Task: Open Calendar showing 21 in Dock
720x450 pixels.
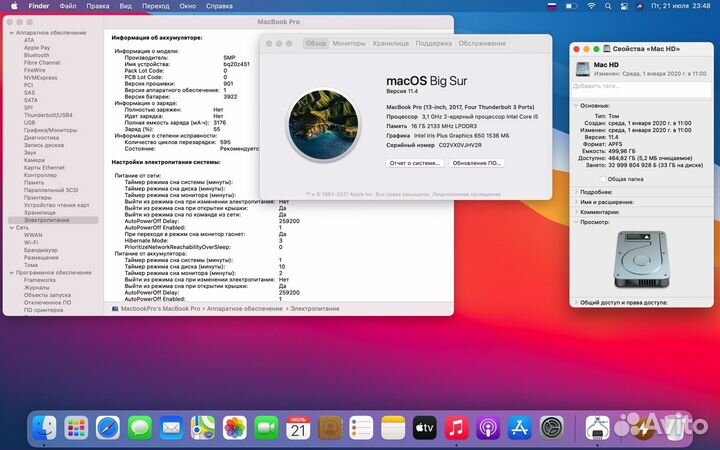Action: coord(298,428)
